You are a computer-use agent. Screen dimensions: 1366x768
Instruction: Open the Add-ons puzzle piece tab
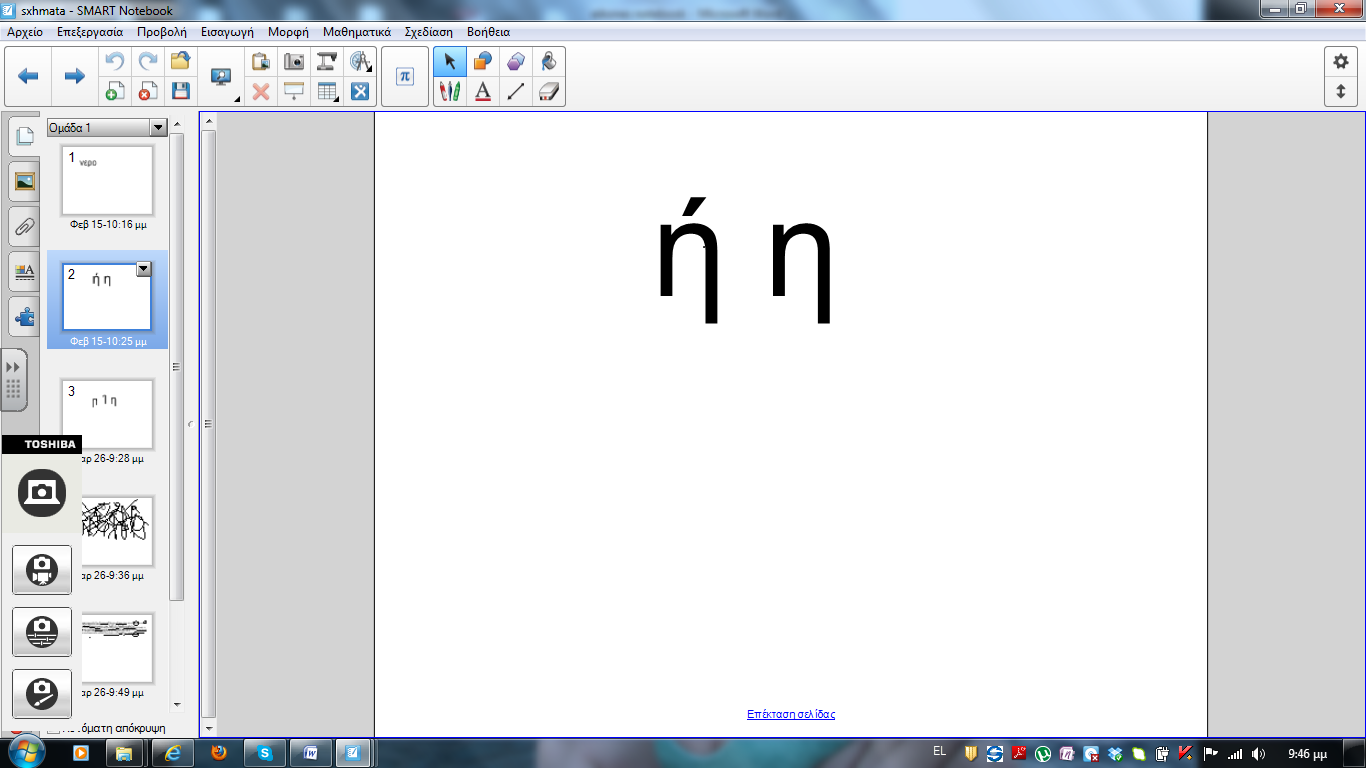[x=25, y=317]
